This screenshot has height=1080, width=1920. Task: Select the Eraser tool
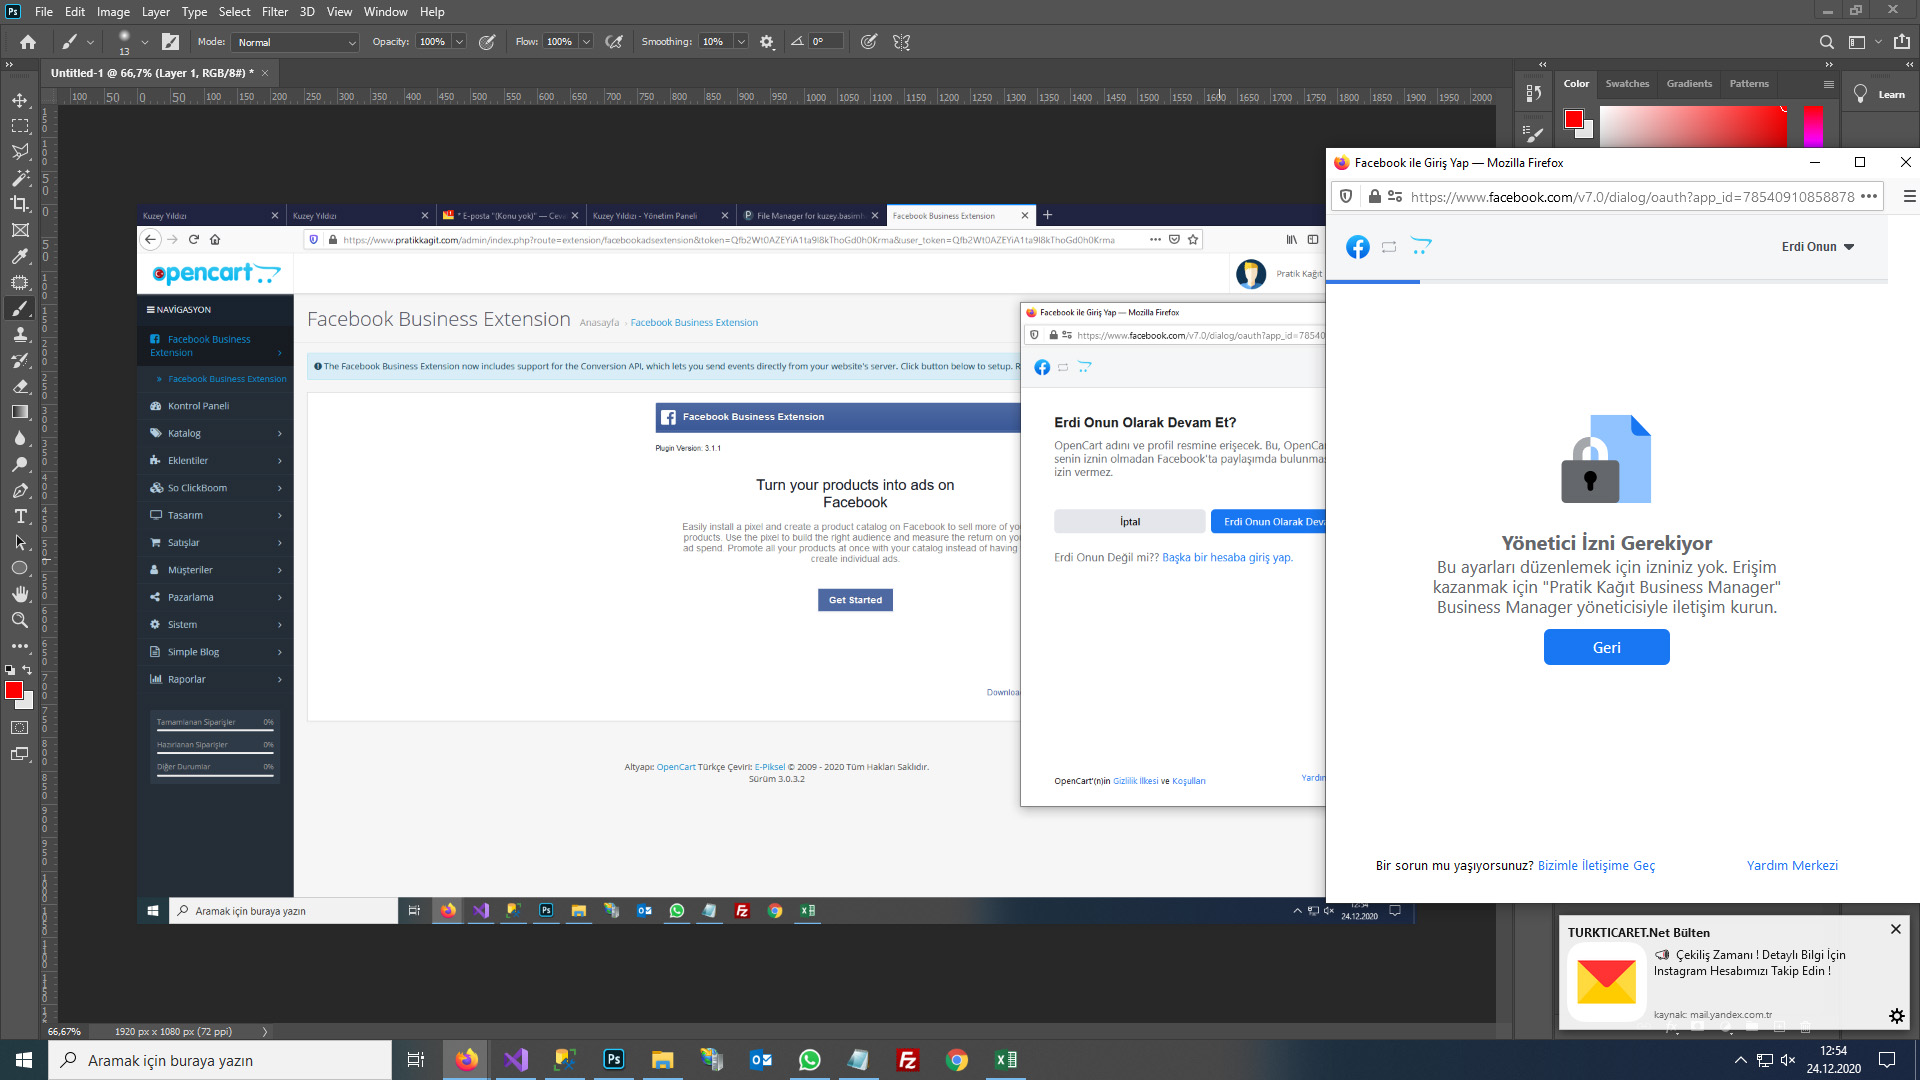coord(20,386)
